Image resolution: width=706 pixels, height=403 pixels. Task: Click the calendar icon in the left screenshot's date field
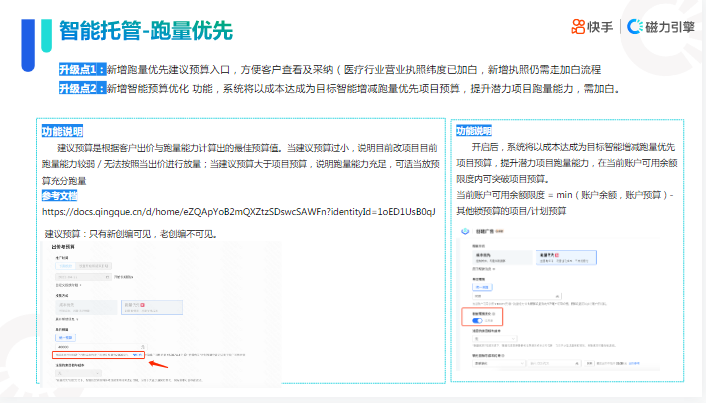[107, 277]
